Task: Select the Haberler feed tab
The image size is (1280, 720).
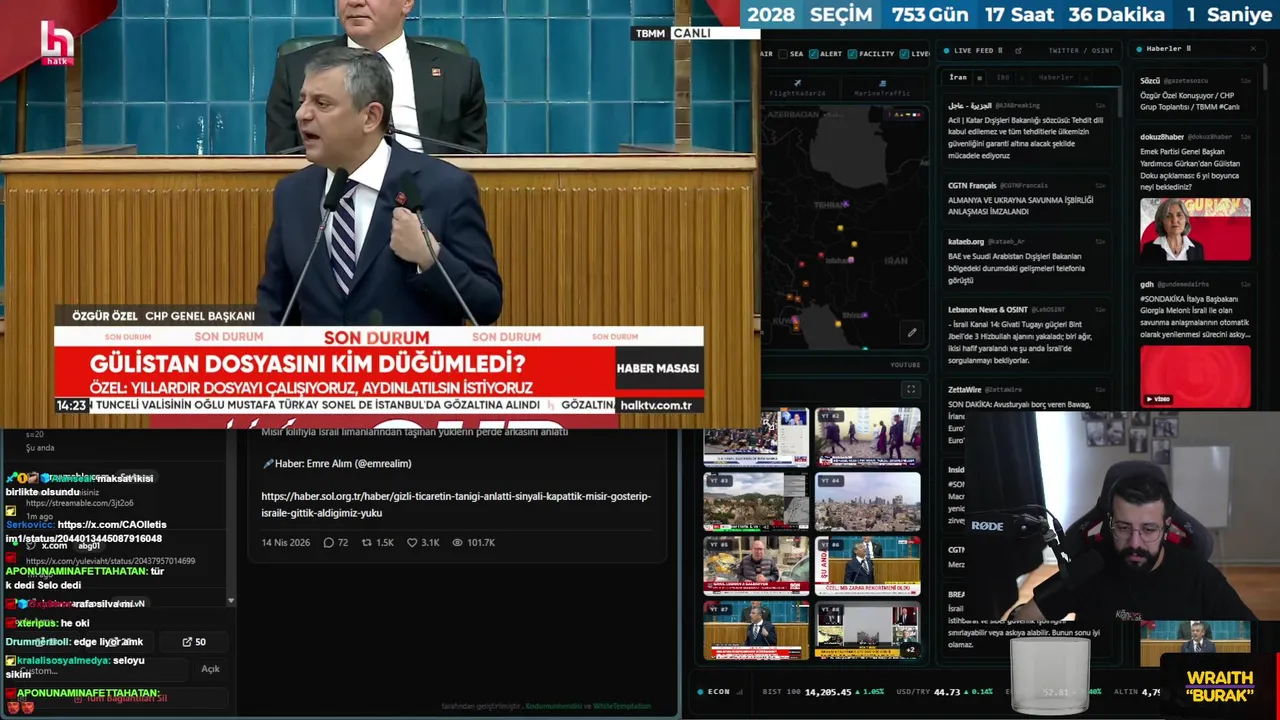Action: click(1055, 77)
